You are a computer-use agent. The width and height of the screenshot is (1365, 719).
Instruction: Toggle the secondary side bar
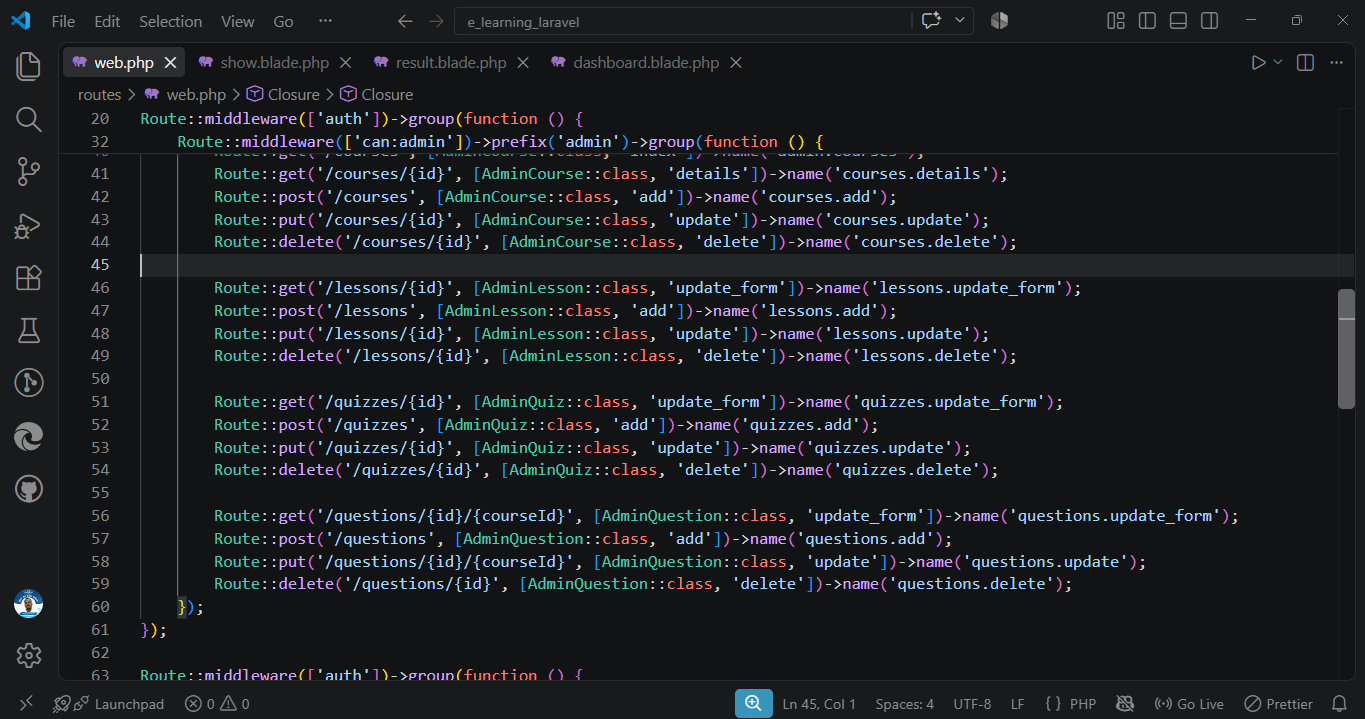1209,21
